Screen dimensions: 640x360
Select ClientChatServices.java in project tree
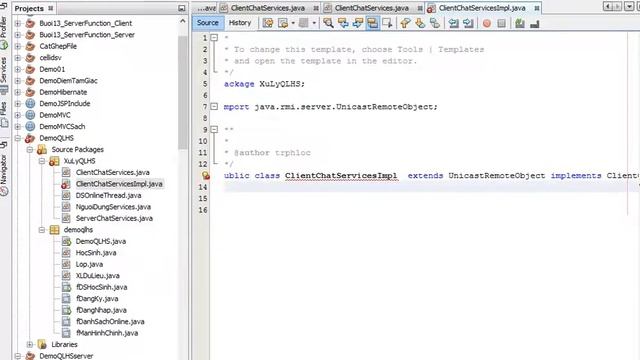(112, 172)
